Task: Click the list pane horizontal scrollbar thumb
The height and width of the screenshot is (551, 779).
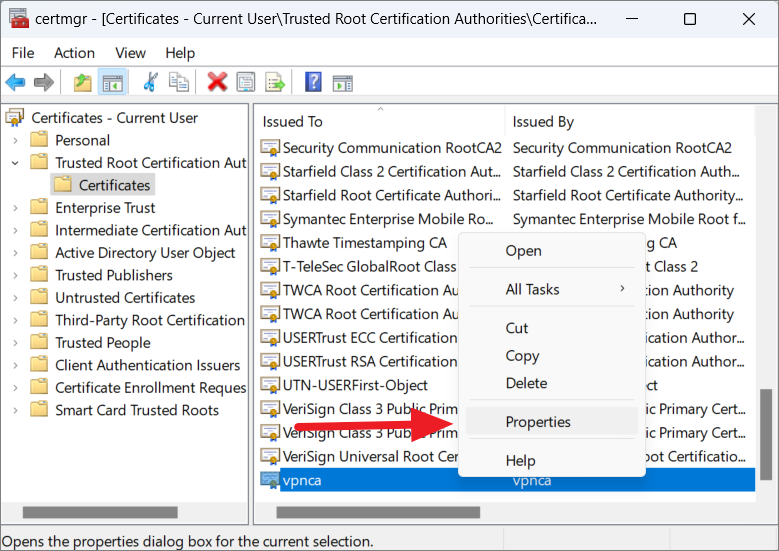Action: pos(378,512)
